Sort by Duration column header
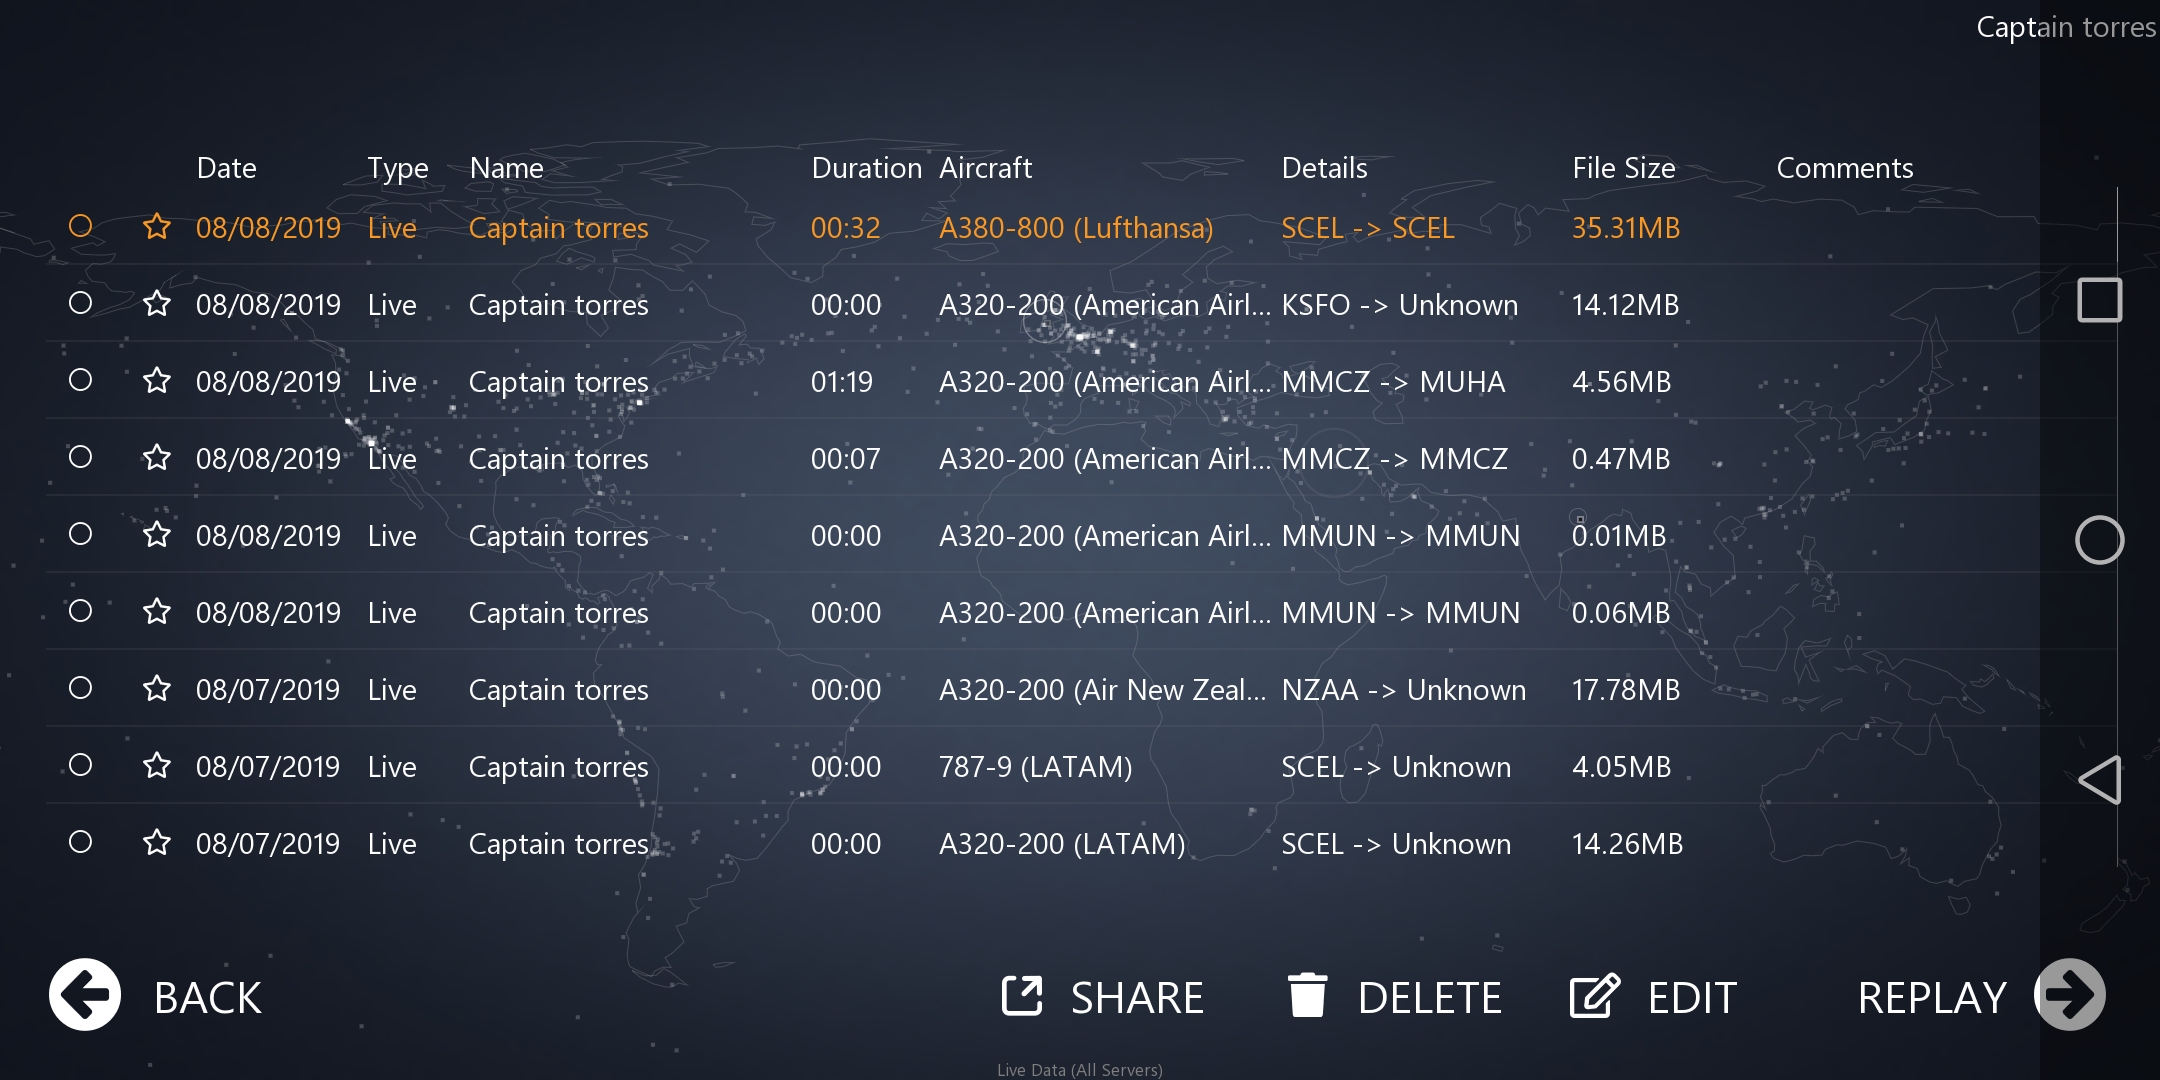 click(x=866, y=168)
